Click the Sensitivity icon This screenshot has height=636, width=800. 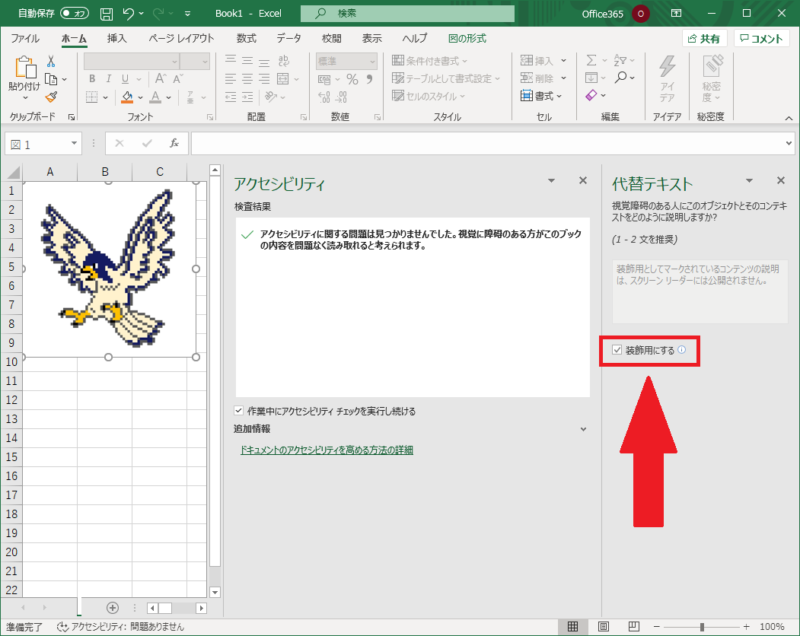(x=713, y=66)
